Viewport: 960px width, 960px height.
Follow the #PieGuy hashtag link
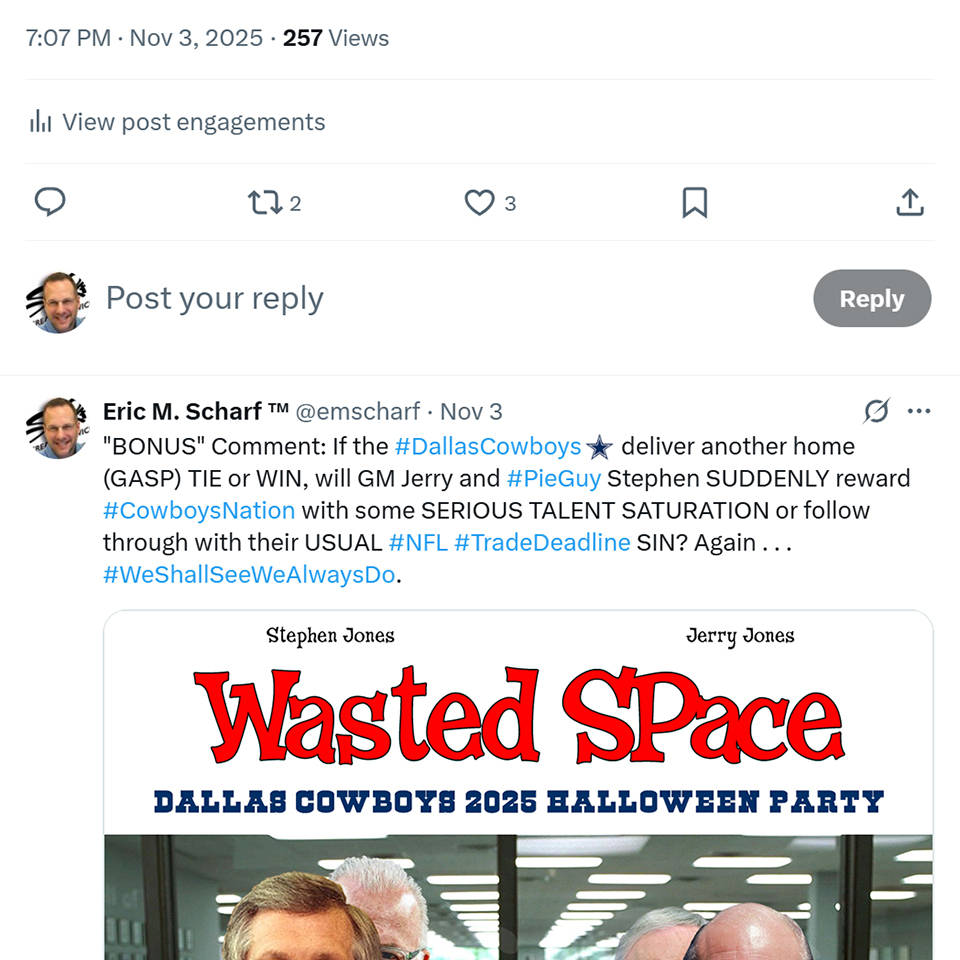[x=553, y=478]
